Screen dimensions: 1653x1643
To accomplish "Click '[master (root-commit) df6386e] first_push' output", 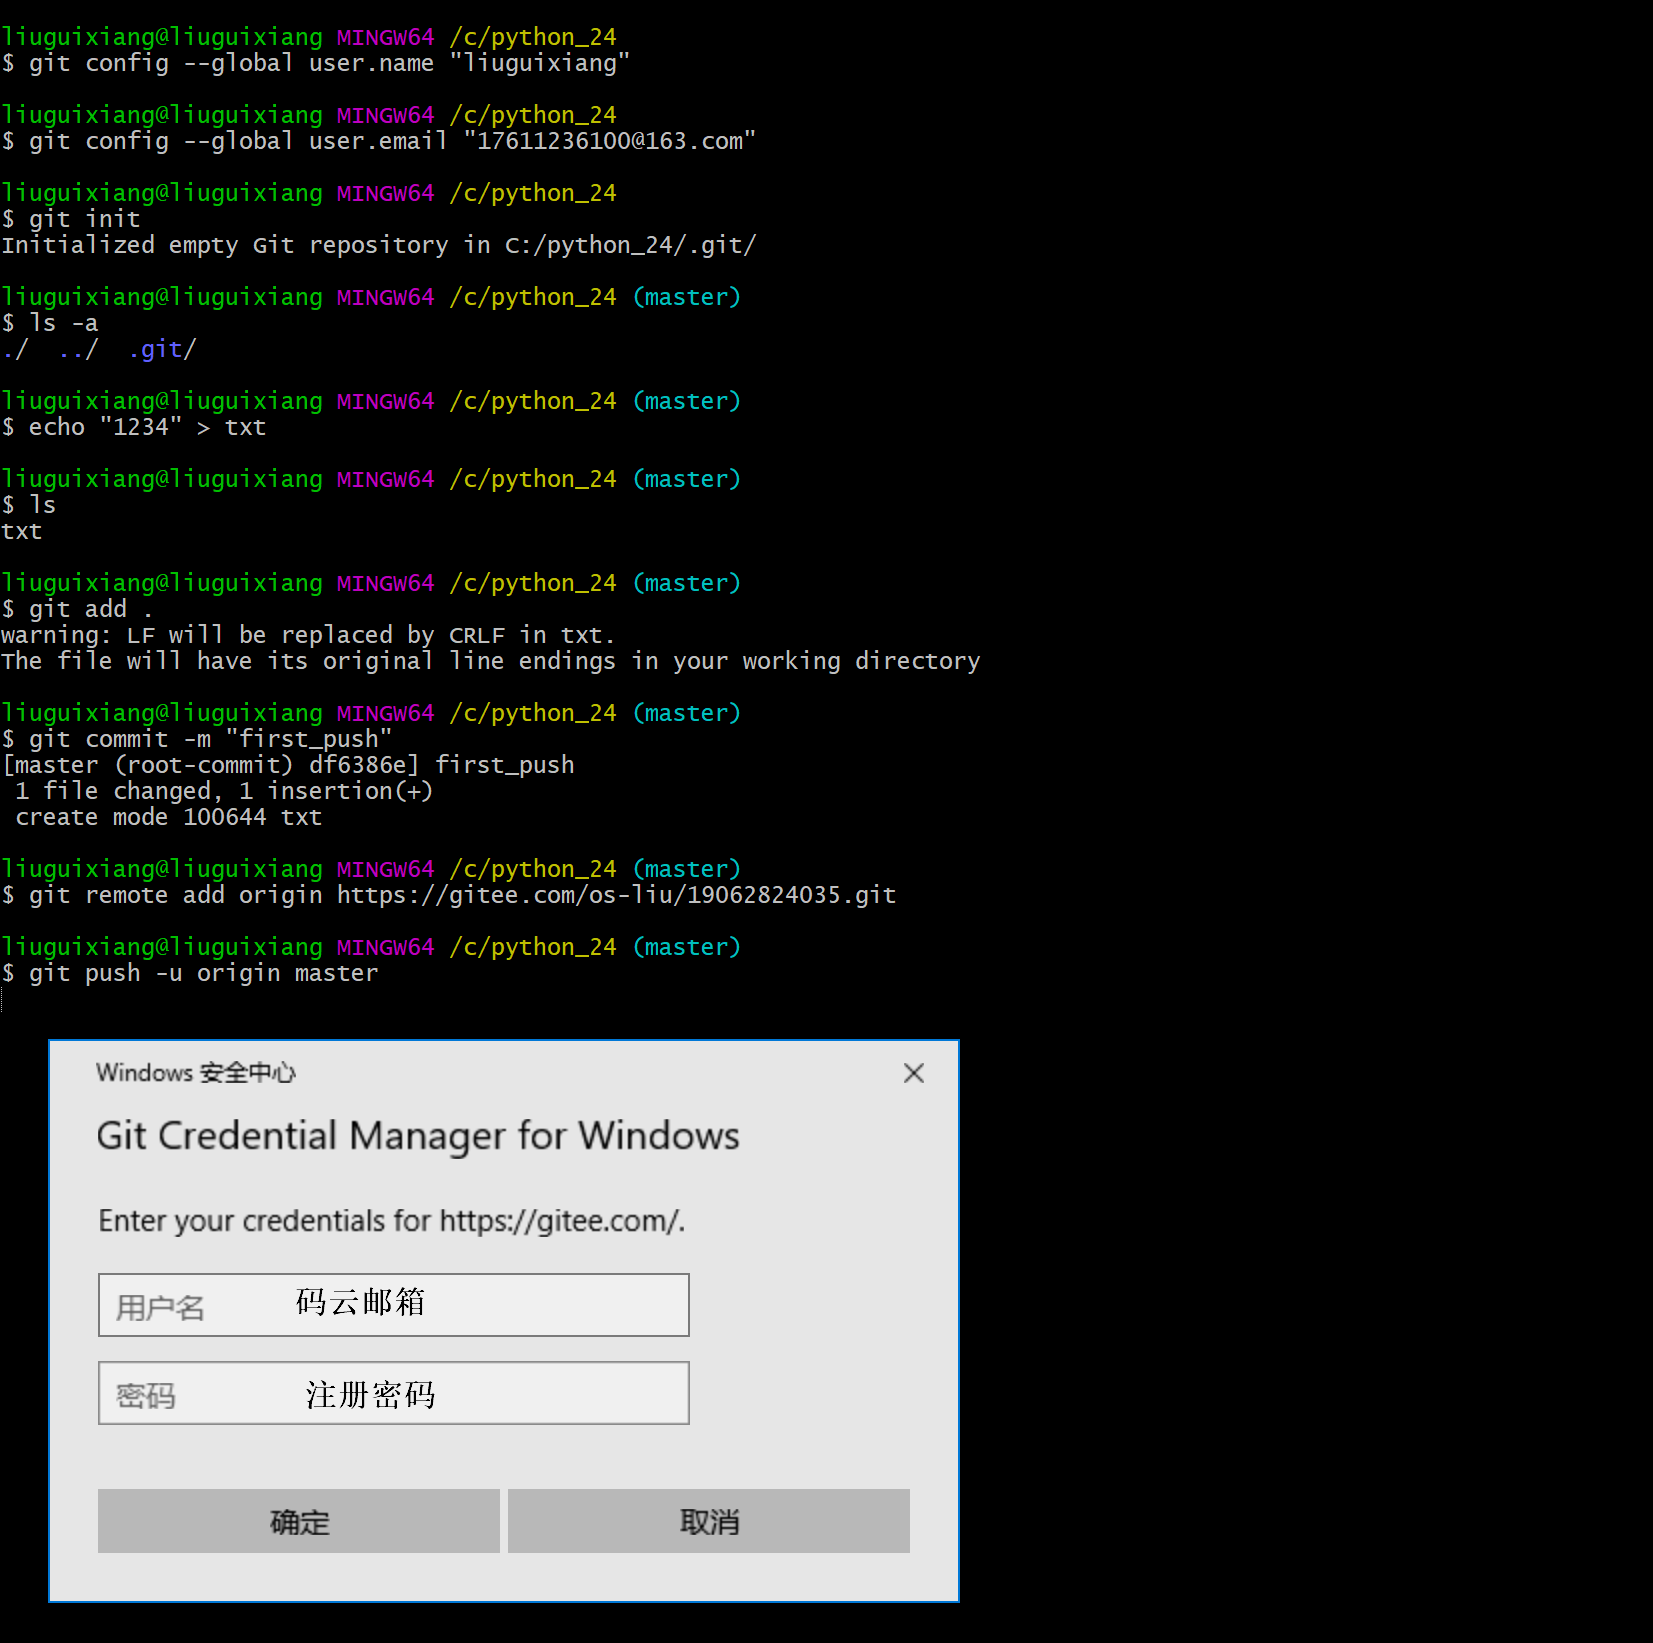I will tap(288, 765).
